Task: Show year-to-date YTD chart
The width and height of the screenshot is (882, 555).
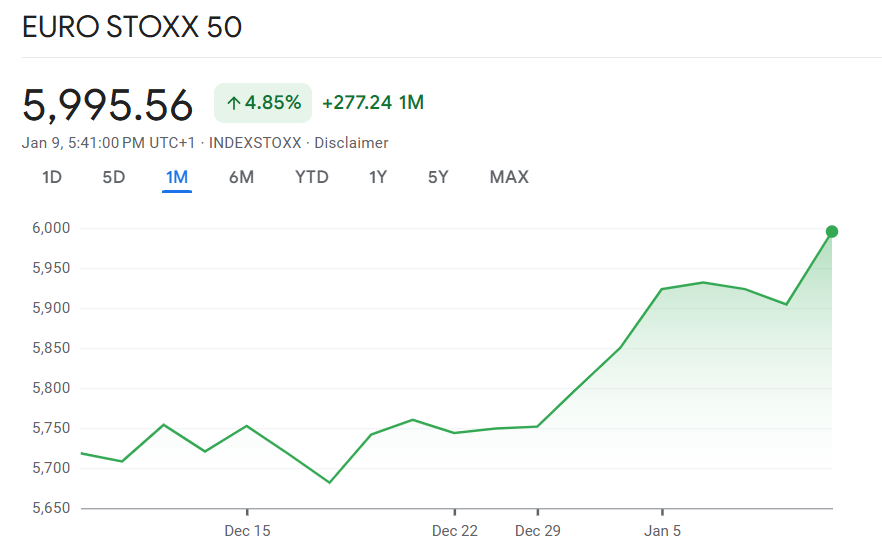Action: pyautogui.click(x=312, y=177)
